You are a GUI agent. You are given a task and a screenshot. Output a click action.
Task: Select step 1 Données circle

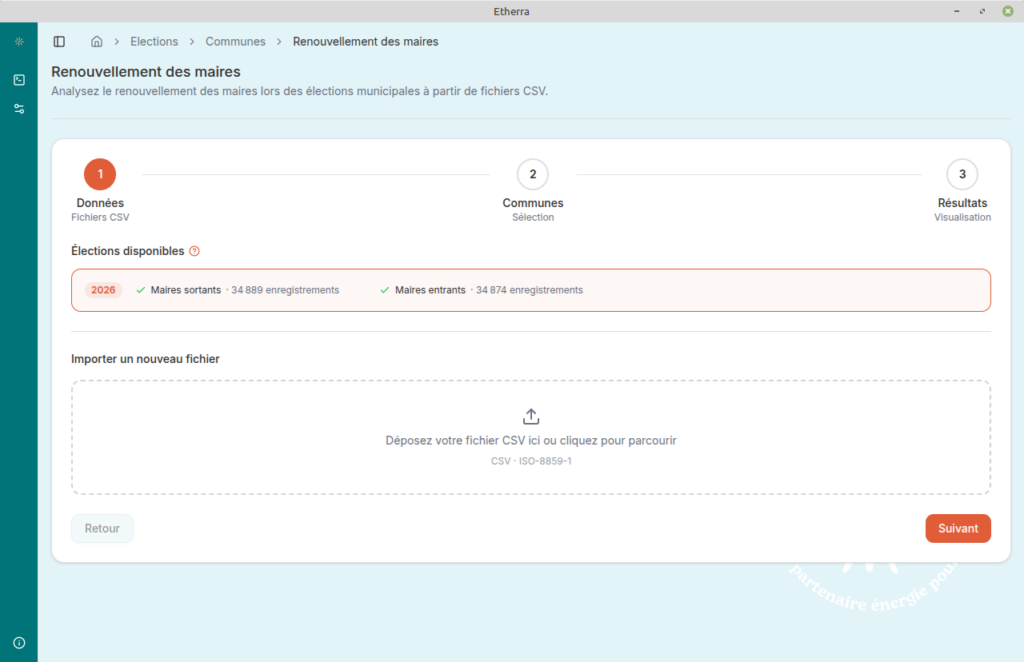[100, 174]
